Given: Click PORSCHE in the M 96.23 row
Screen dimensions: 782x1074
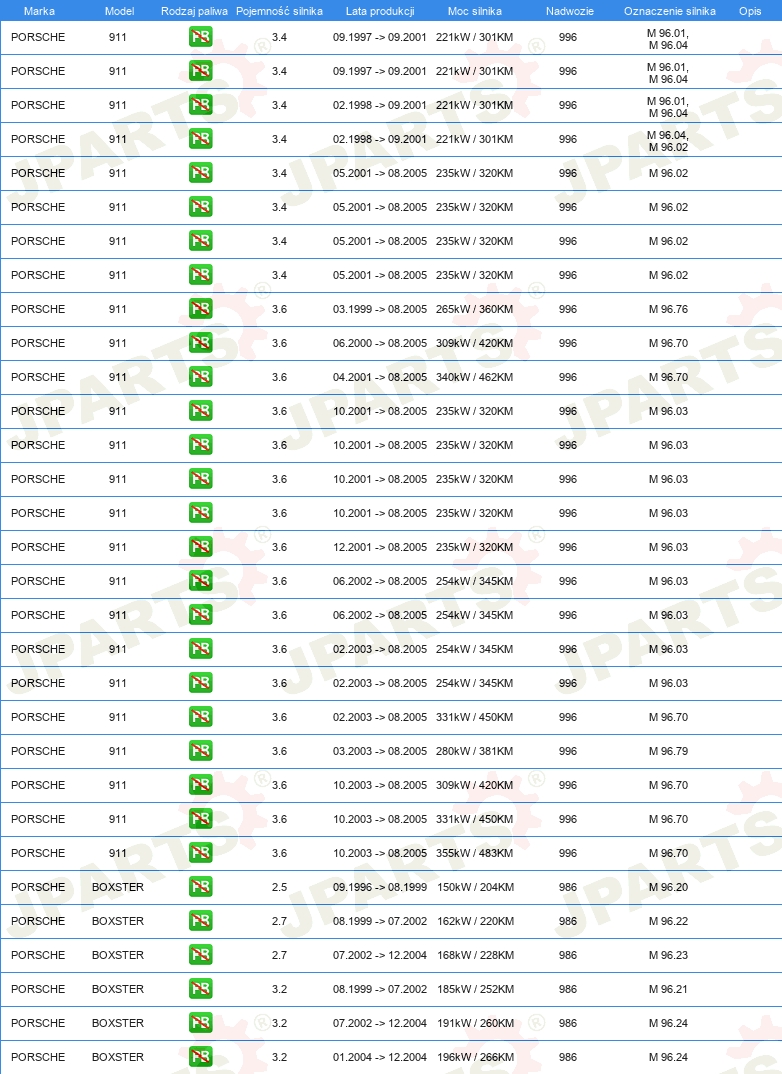Looking at the screenshot, I should pos(38,955).
